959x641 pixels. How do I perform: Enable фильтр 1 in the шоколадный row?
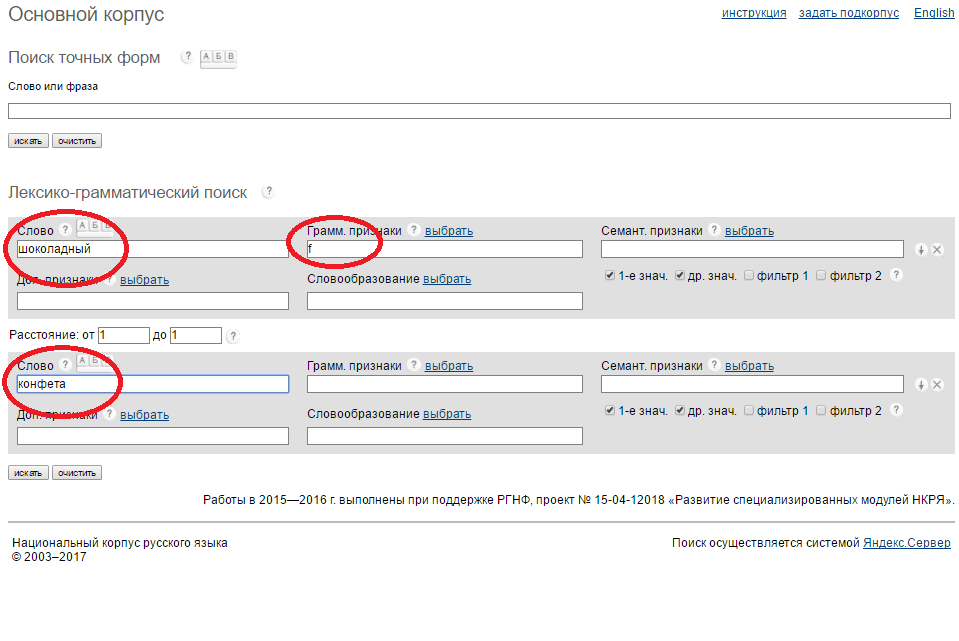(x=749, y=275)
